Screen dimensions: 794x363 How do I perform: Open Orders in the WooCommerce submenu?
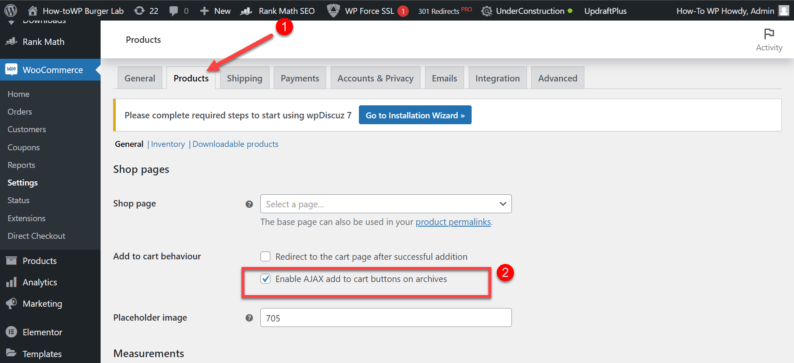click(20, 112)
